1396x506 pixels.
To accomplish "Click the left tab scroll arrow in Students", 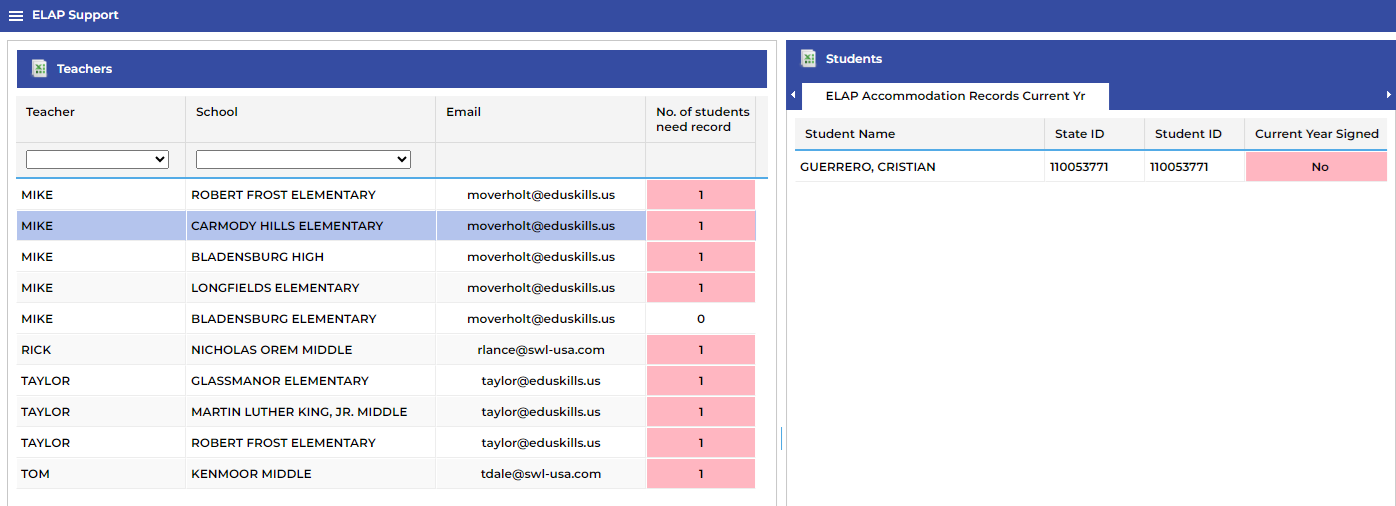I will (793, 95).
